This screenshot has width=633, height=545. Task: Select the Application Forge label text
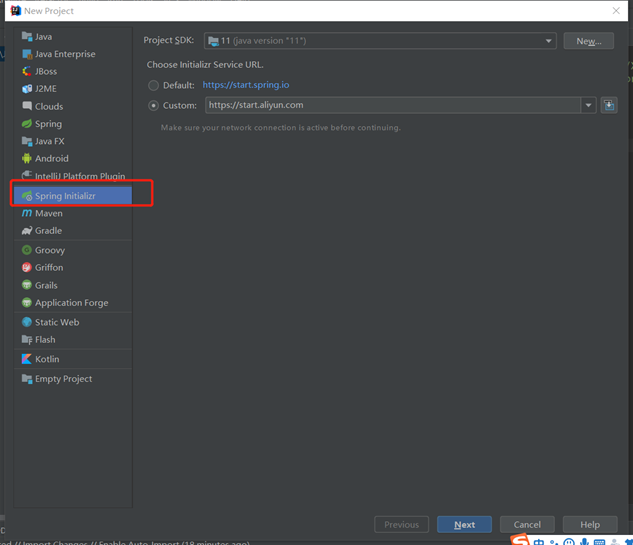[71, 303]
